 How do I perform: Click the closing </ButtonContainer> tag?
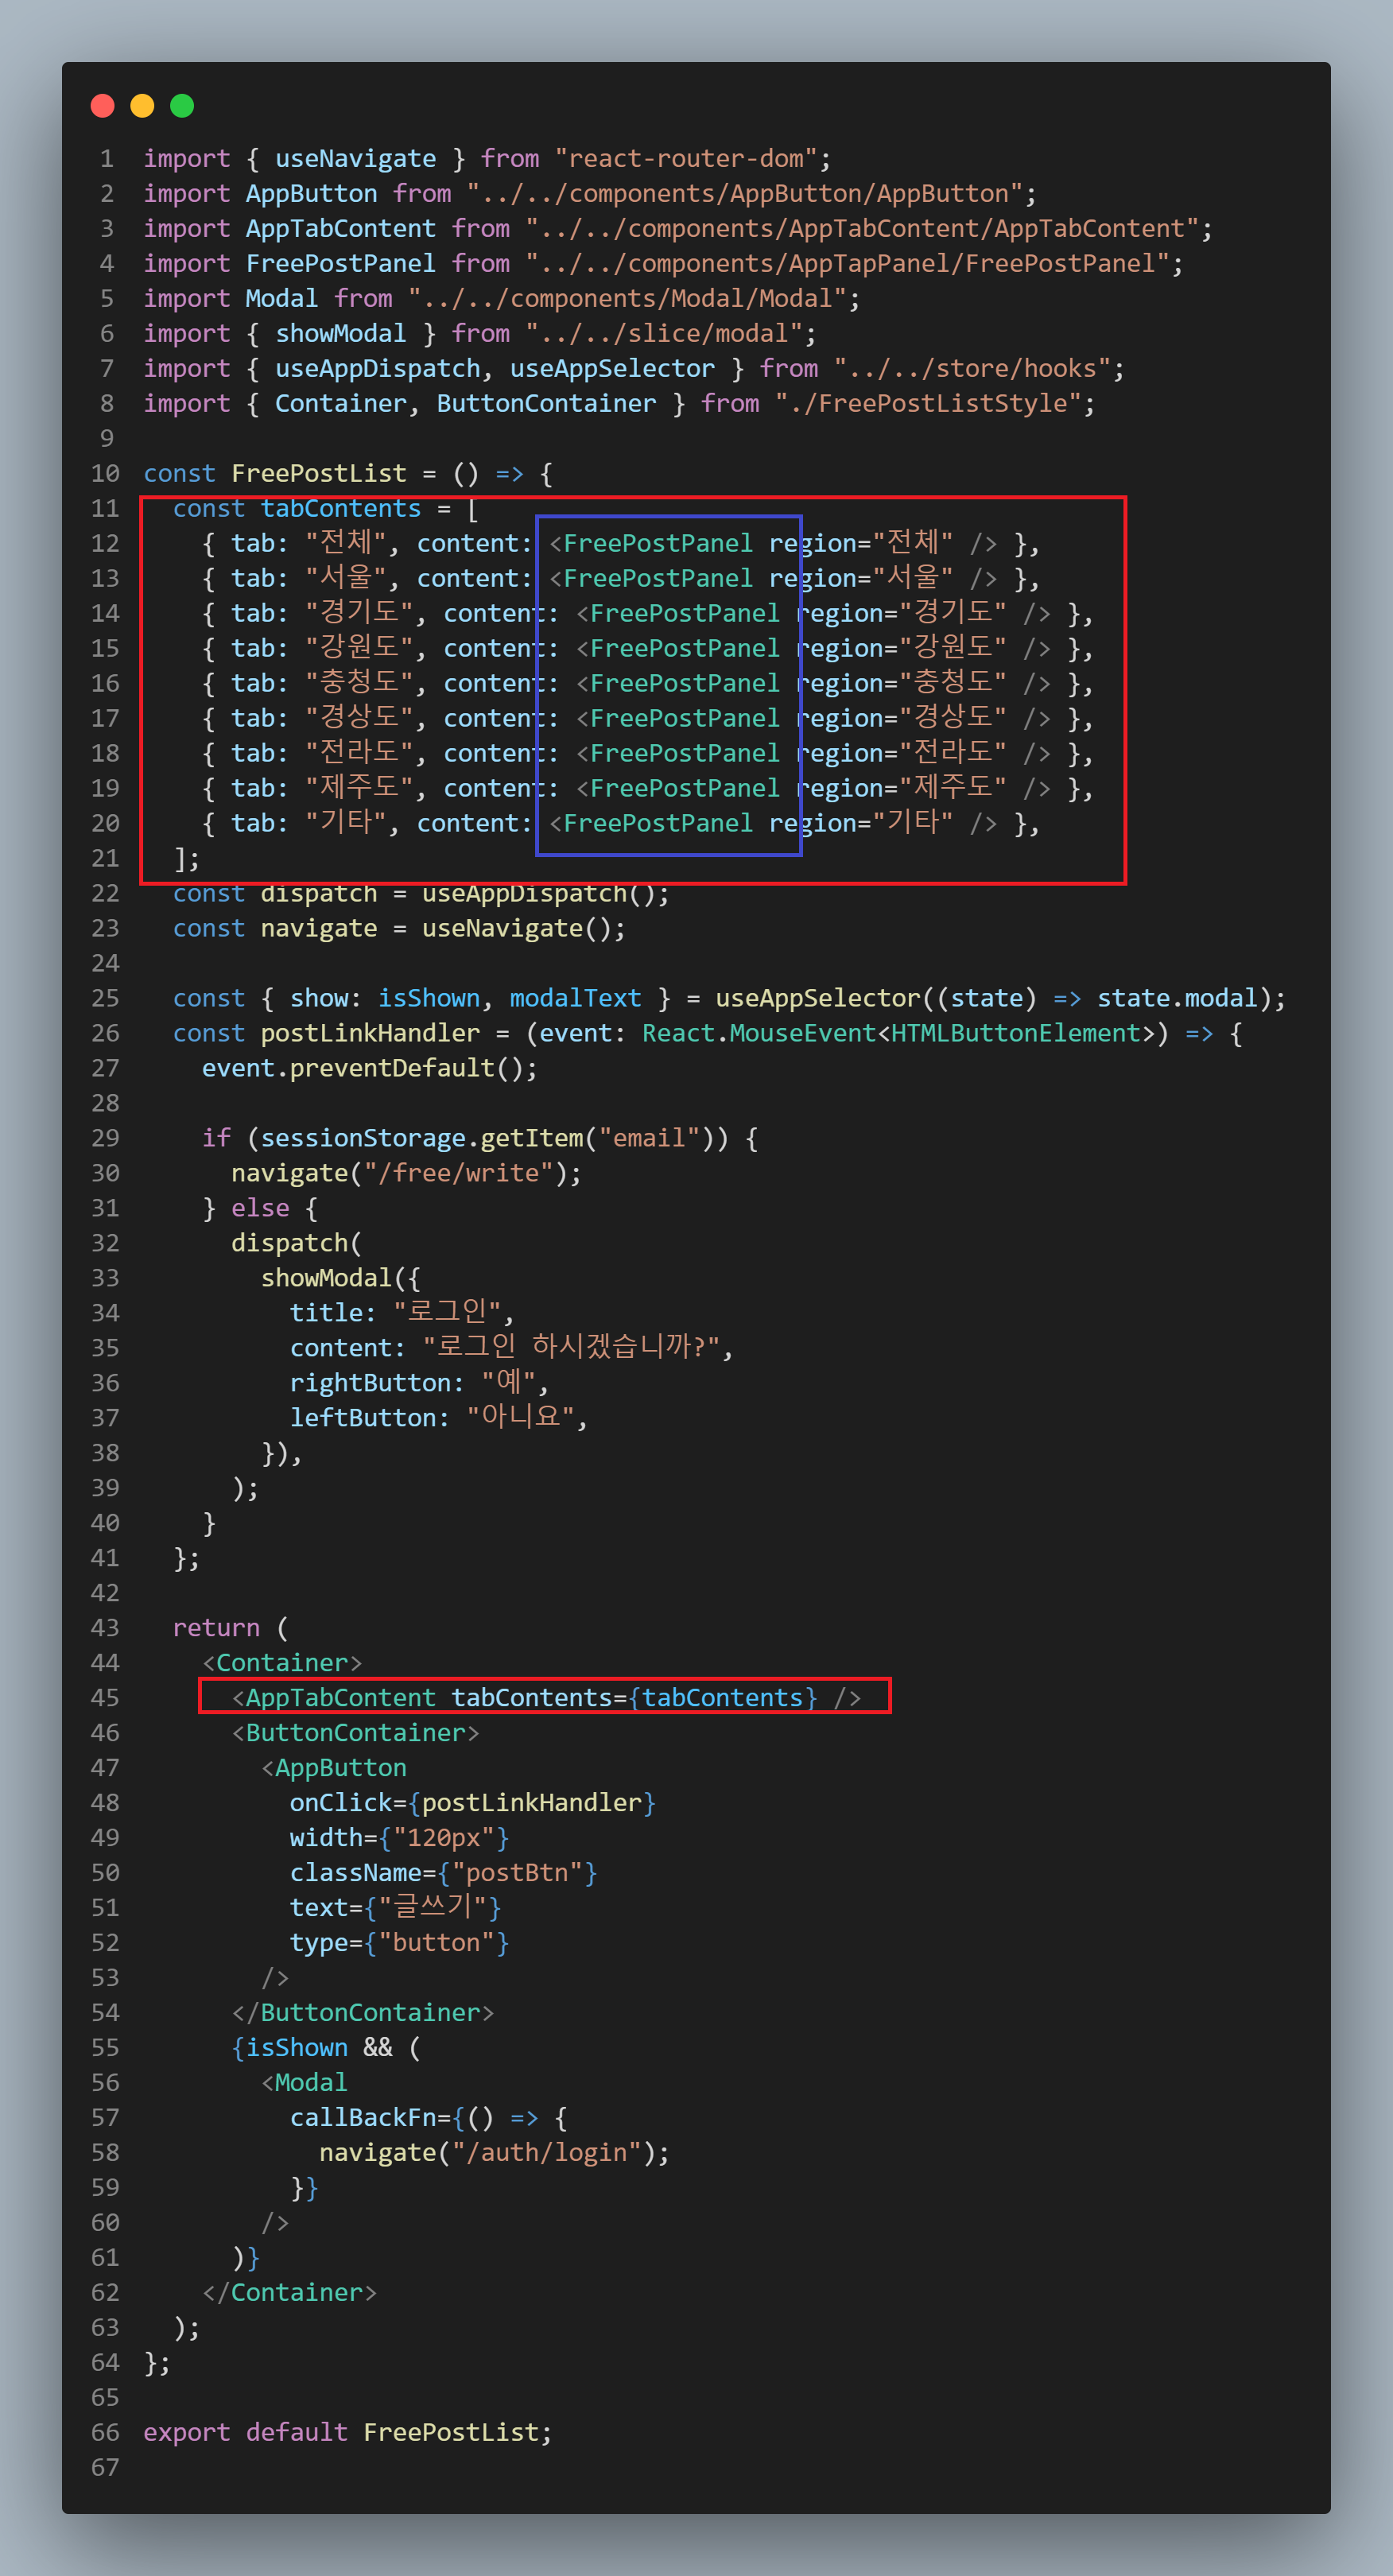(x=363, y=2013)
